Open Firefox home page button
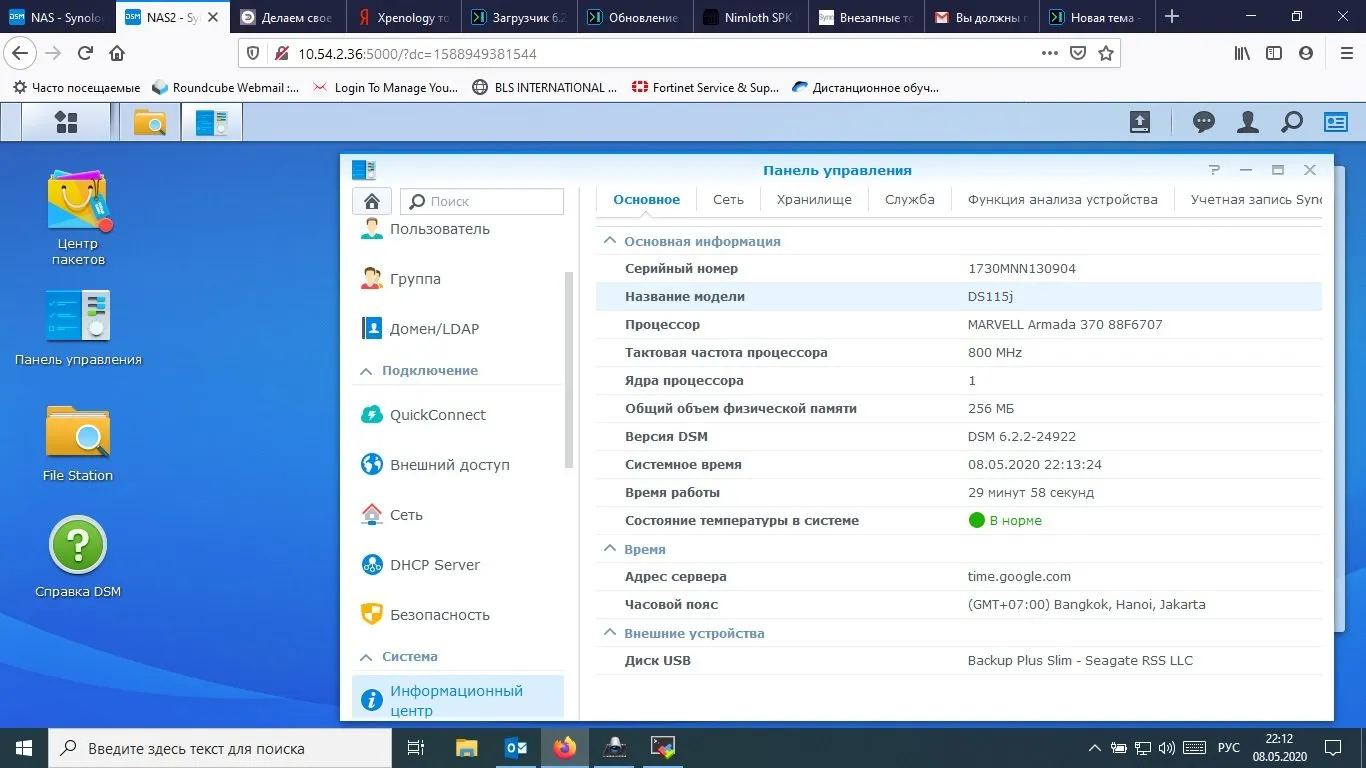Viewport: 1366px width, 768px height. [x=117, y=53]
